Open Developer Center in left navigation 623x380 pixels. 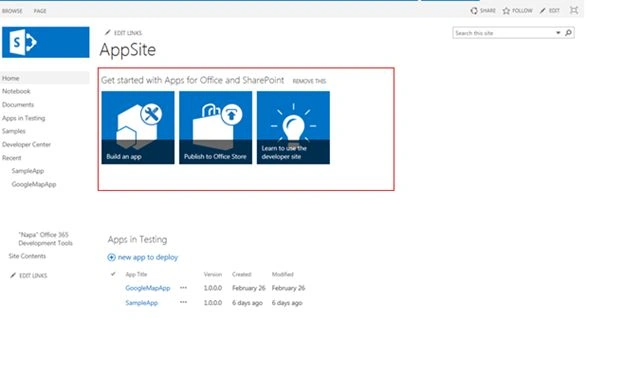coord(26,144)
